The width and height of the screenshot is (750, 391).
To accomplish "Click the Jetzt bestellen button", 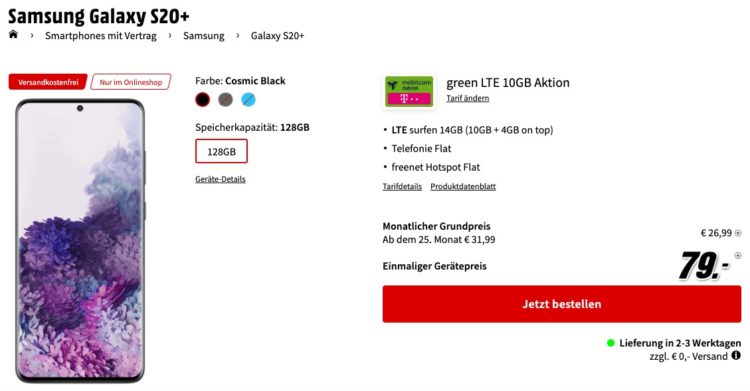I will (x=562, y=304).
